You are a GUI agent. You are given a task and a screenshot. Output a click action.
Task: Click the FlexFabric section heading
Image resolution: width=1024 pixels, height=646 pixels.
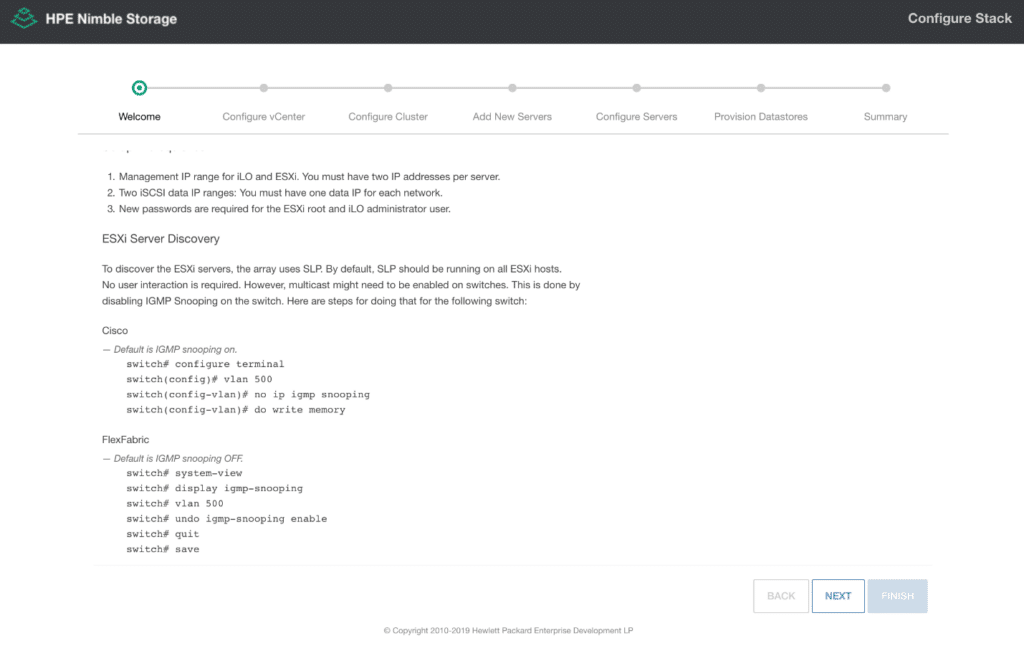pyautogui.click(x=125, y=440)
